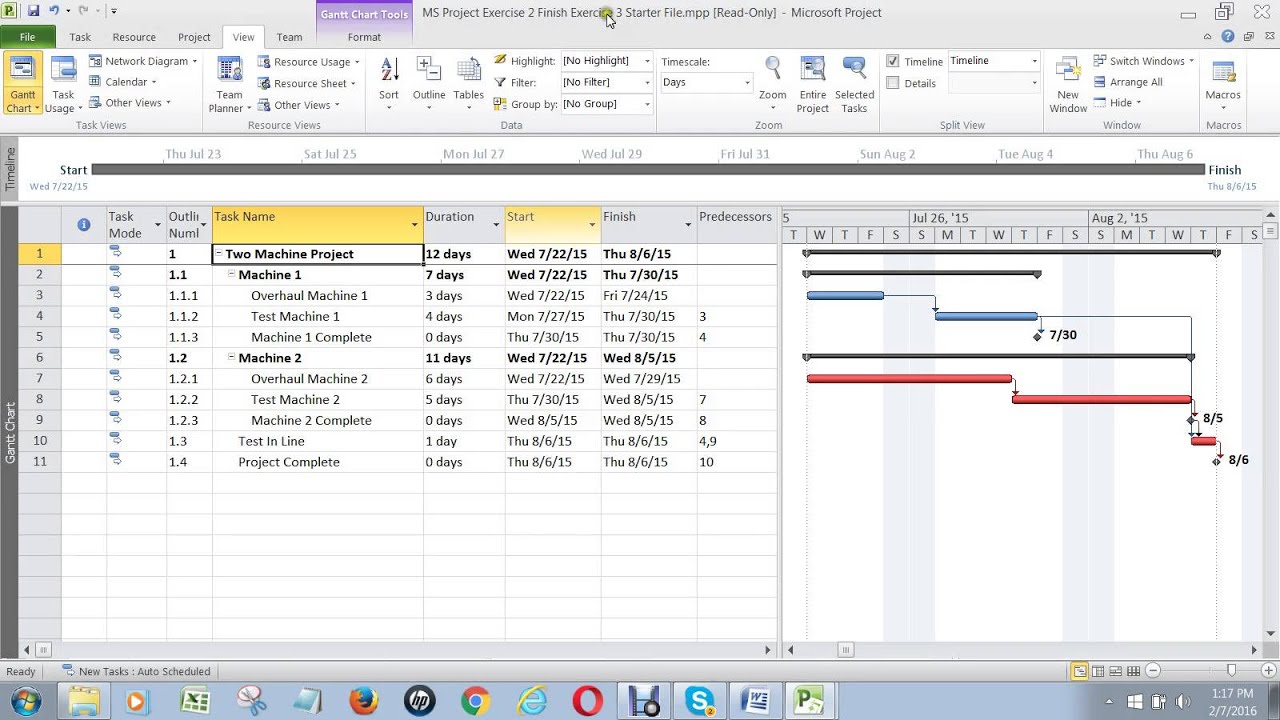Screen dimensions: 1280x720
Task: Switch to the Team ribbon tab
Action: (x=289, y=37)
